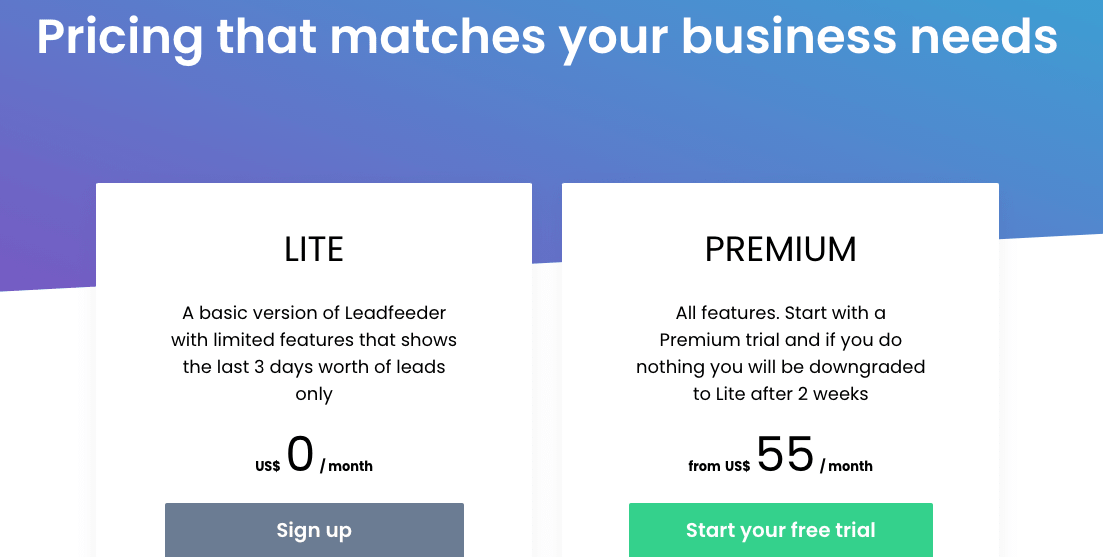The image size is (1103, 557).
Task: Click the word "only" ending Lite description
Action: 314,394
